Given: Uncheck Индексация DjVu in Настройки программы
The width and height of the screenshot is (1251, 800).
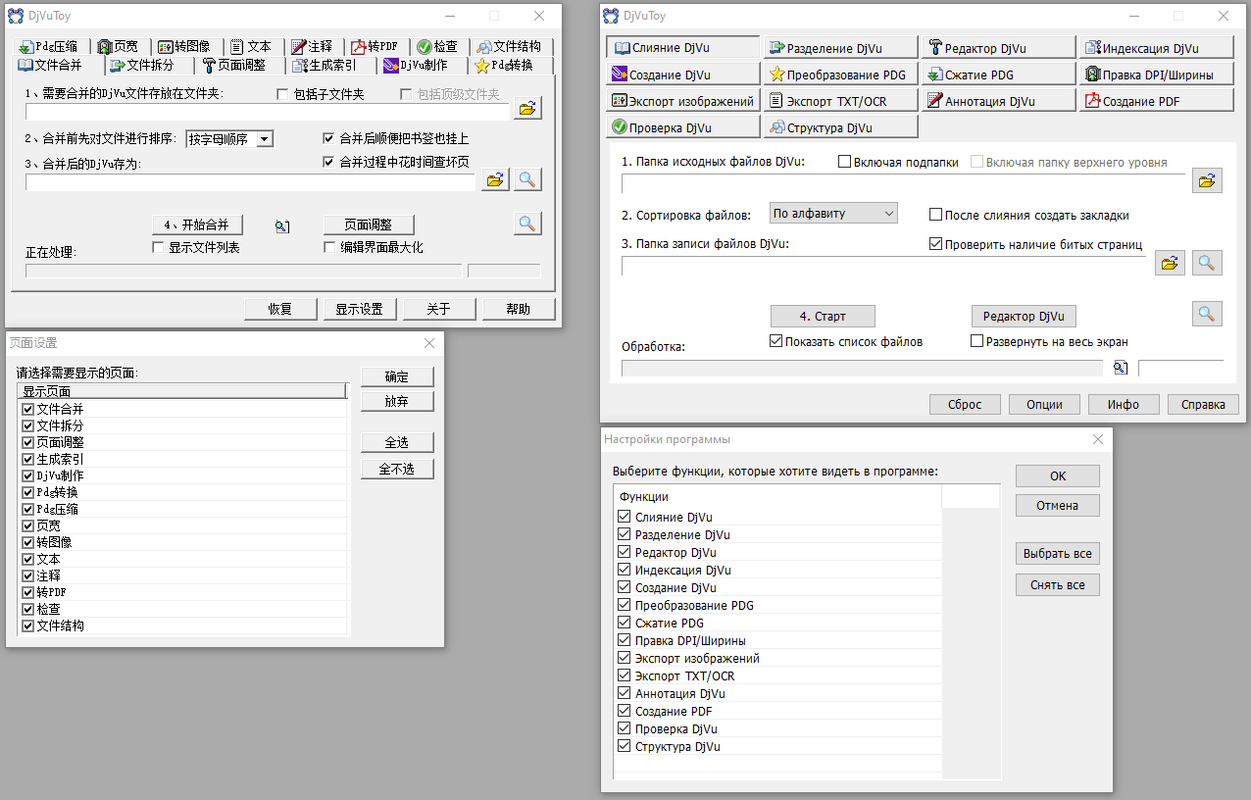Looking at the screenshot, I should point(624,570).
